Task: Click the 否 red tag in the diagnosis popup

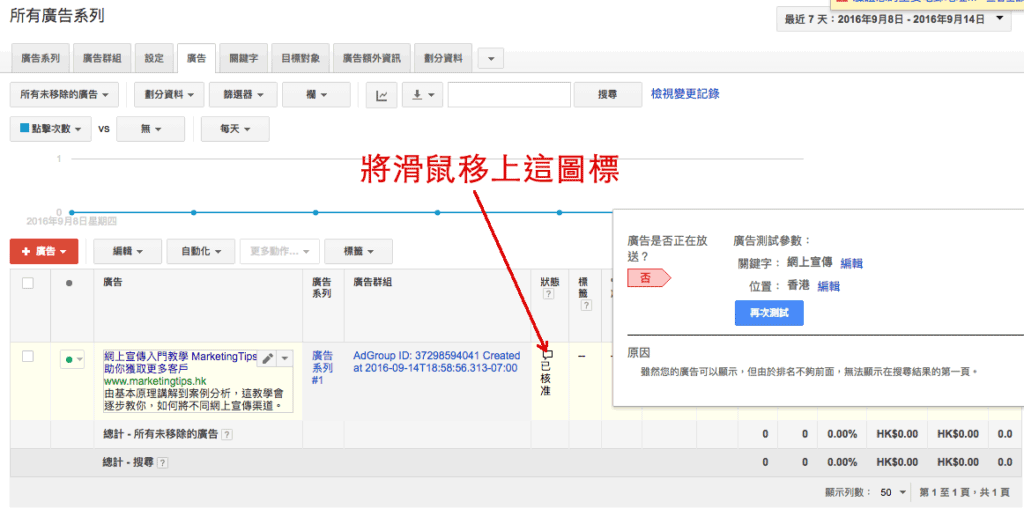Action: (649, 278)
